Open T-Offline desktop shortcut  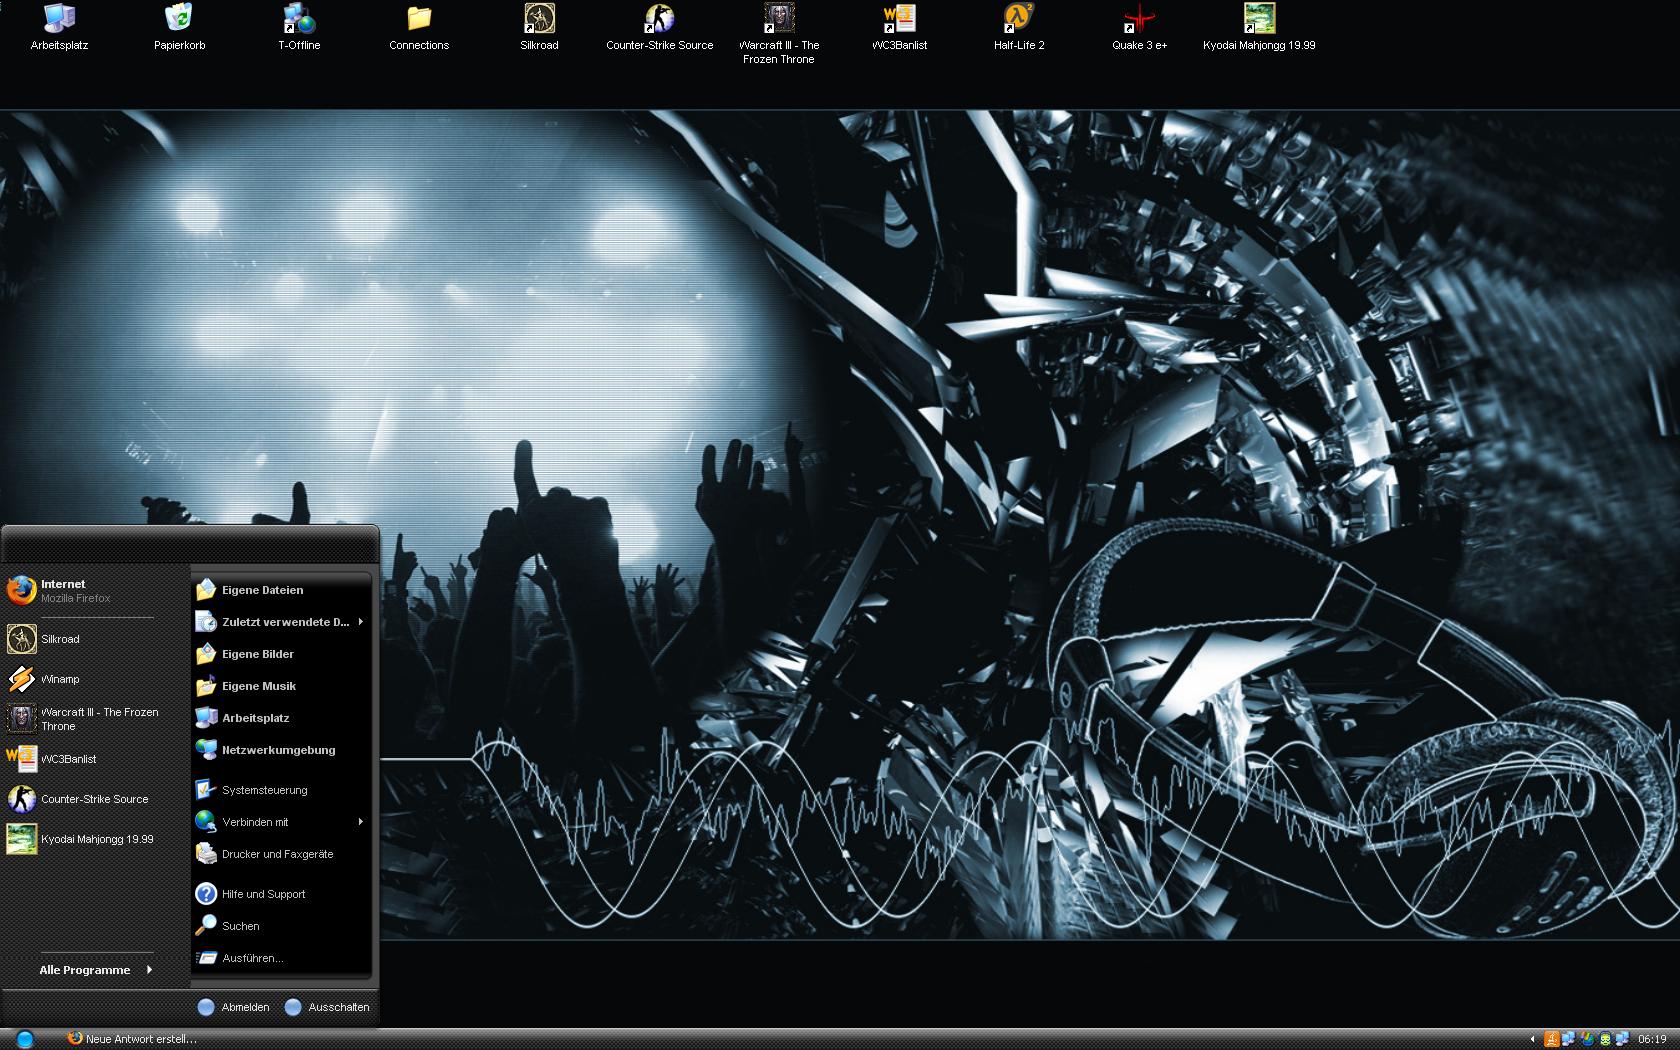299,25
